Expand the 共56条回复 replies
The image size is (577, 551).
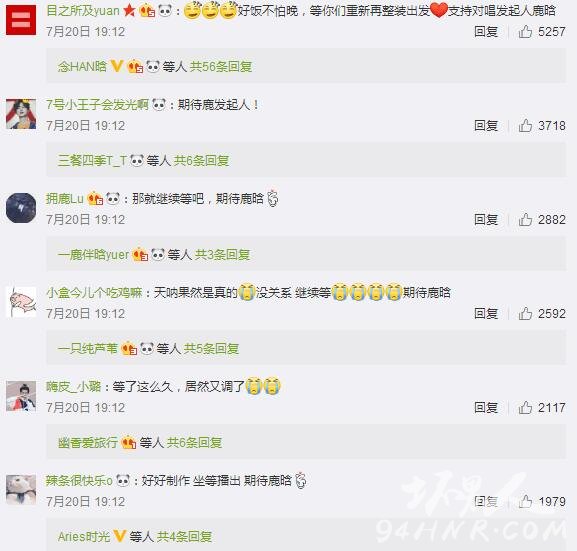coord(221,67)
